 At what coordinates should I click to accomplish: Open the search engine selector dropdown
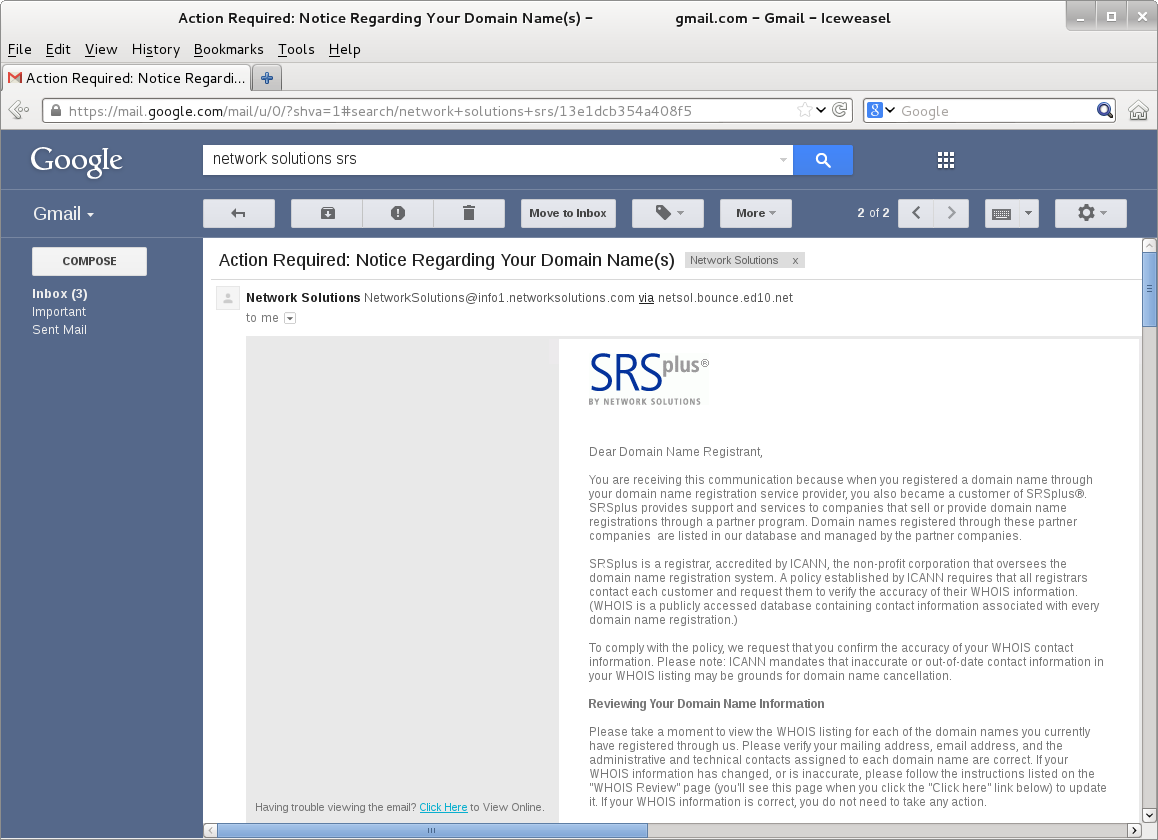click(880, 111)
